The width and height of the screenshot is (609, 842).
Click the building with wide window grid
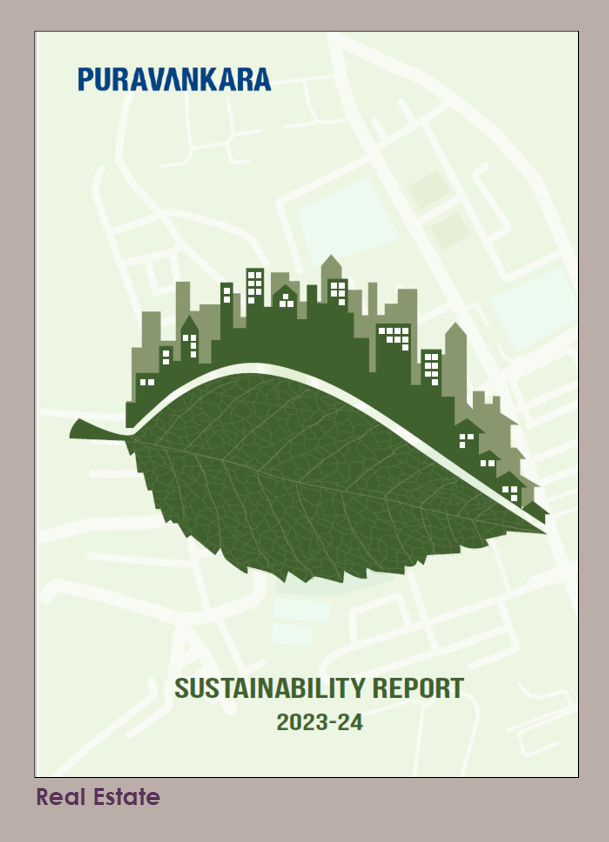[x=393, y=337]
